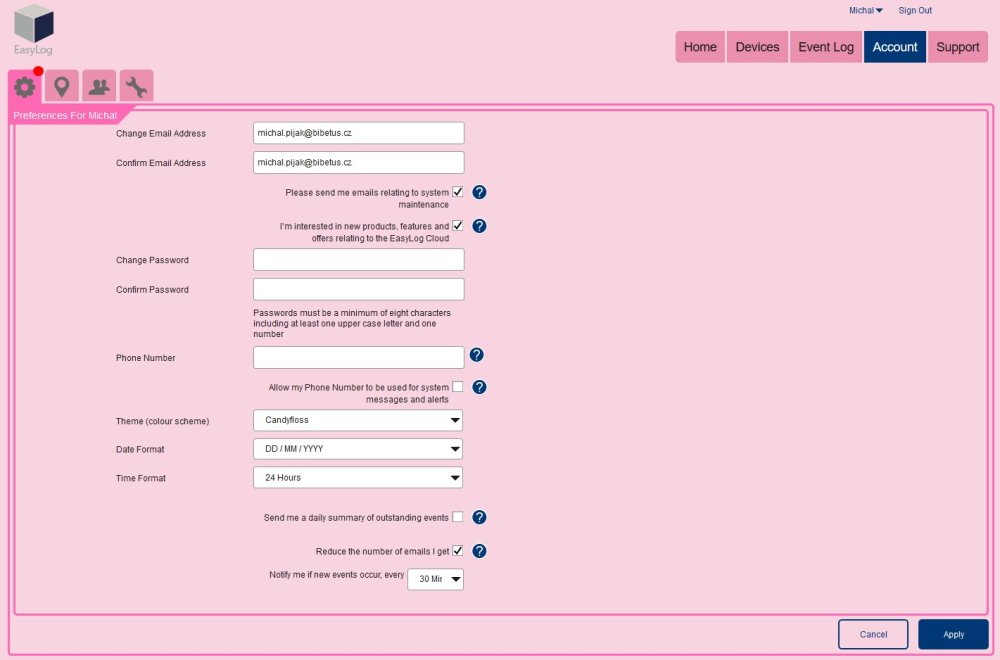Show help for reducing number of emails
This screenshot has height=660, width=1000.
[479, 551]
